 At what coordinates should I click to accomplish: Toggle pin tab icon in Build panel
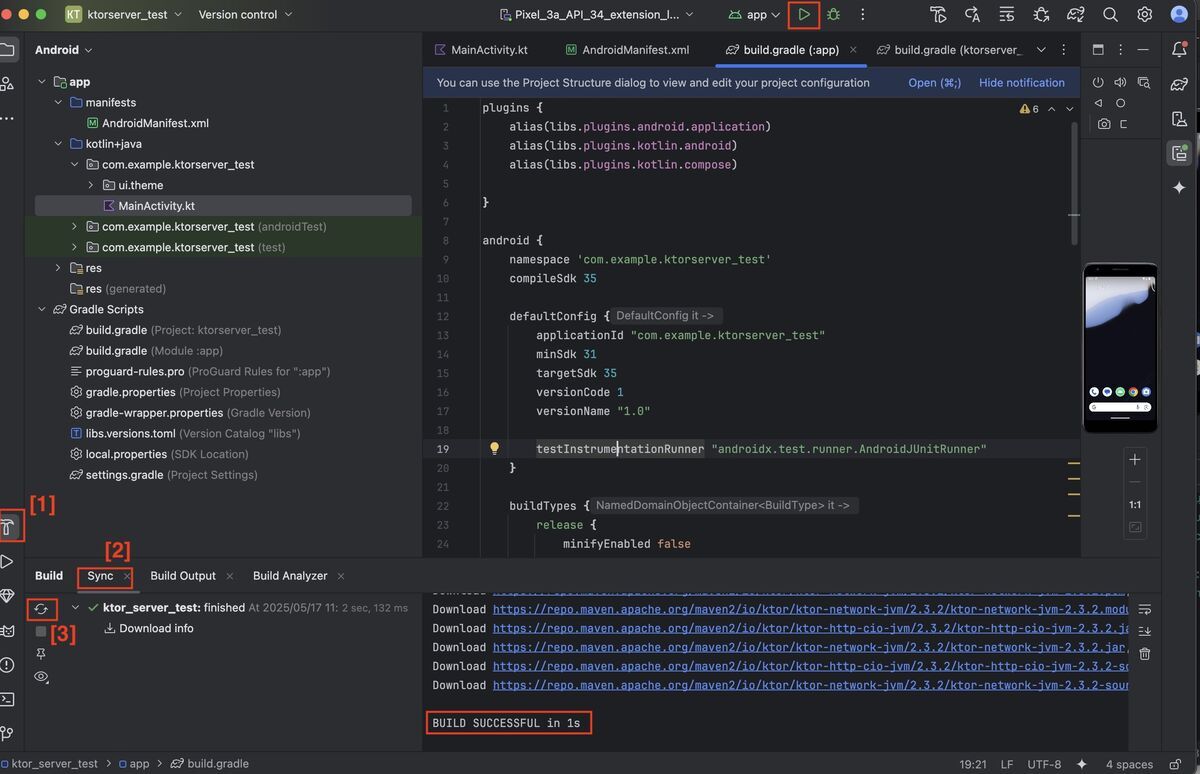(x=41, y=654)
